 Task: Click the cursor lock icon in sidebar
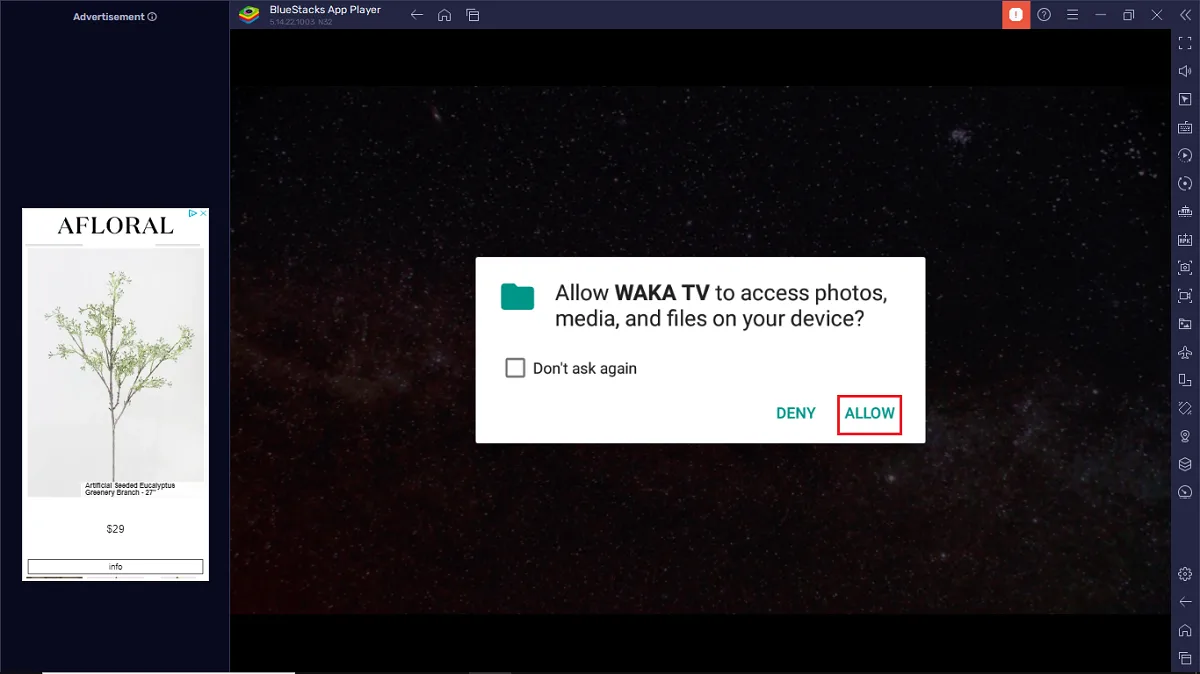tap(1185, 99)
